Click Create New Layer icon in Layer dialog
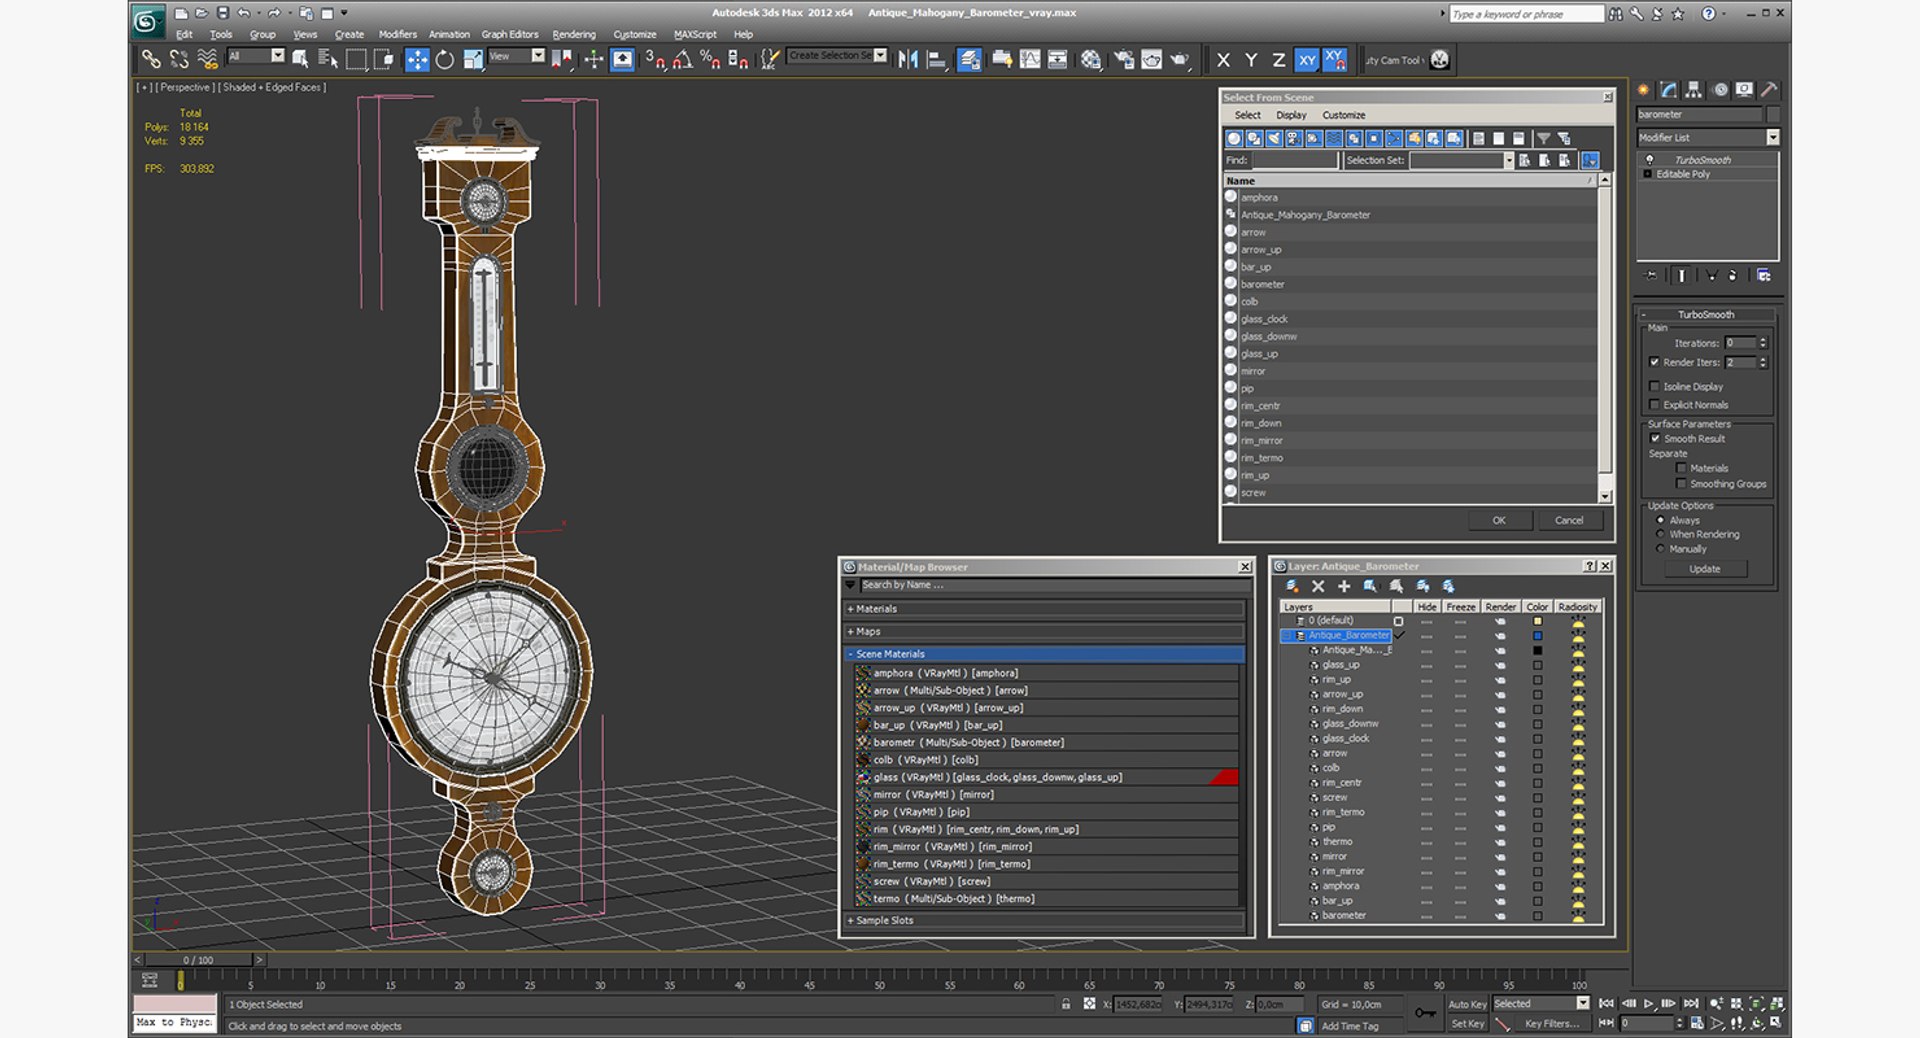 coord(1292,587)
